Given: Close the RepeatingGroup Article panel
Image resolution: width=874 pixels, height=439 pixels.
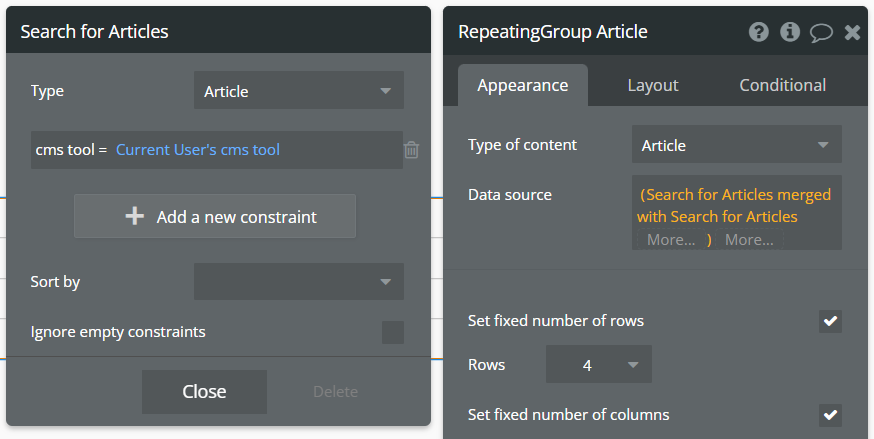Looking at the screenshot, I should point(852,32).
